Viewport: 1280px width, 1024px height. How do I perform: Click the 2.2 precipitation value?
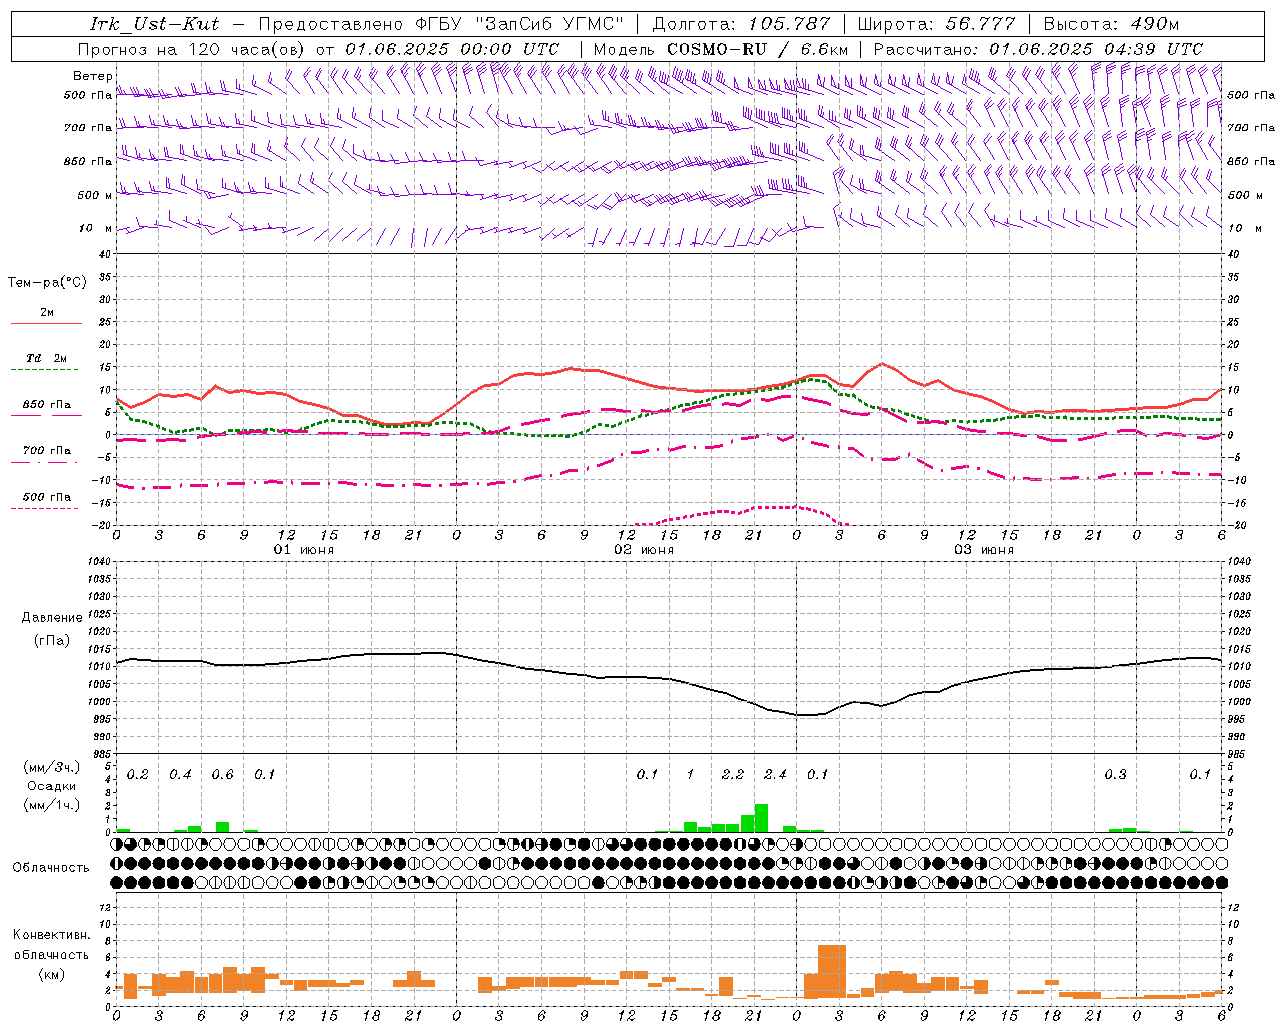click(733, 775)
